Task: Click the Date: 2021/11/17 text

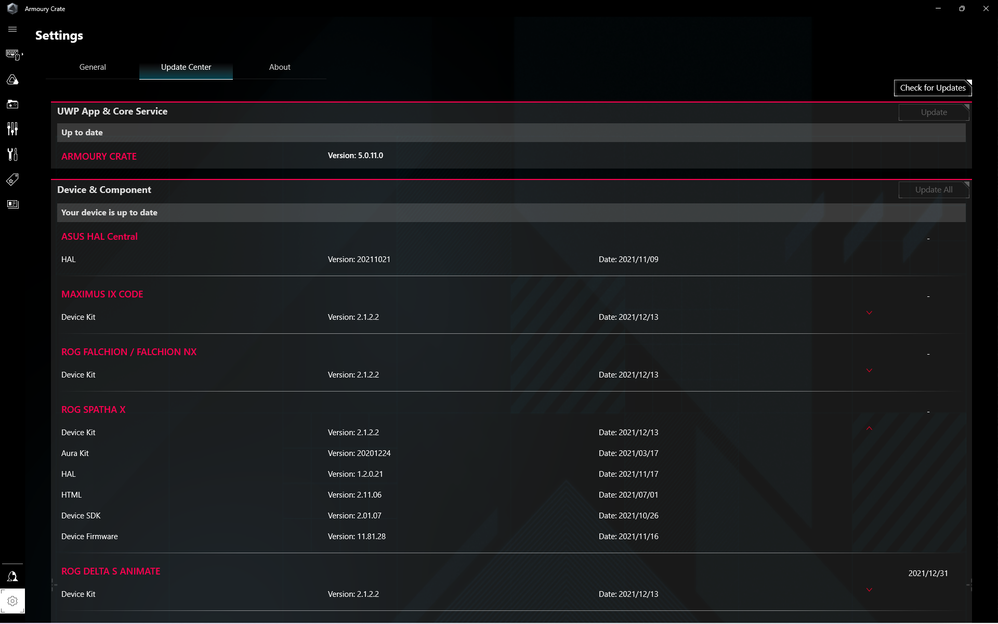Action: (628, 474)
